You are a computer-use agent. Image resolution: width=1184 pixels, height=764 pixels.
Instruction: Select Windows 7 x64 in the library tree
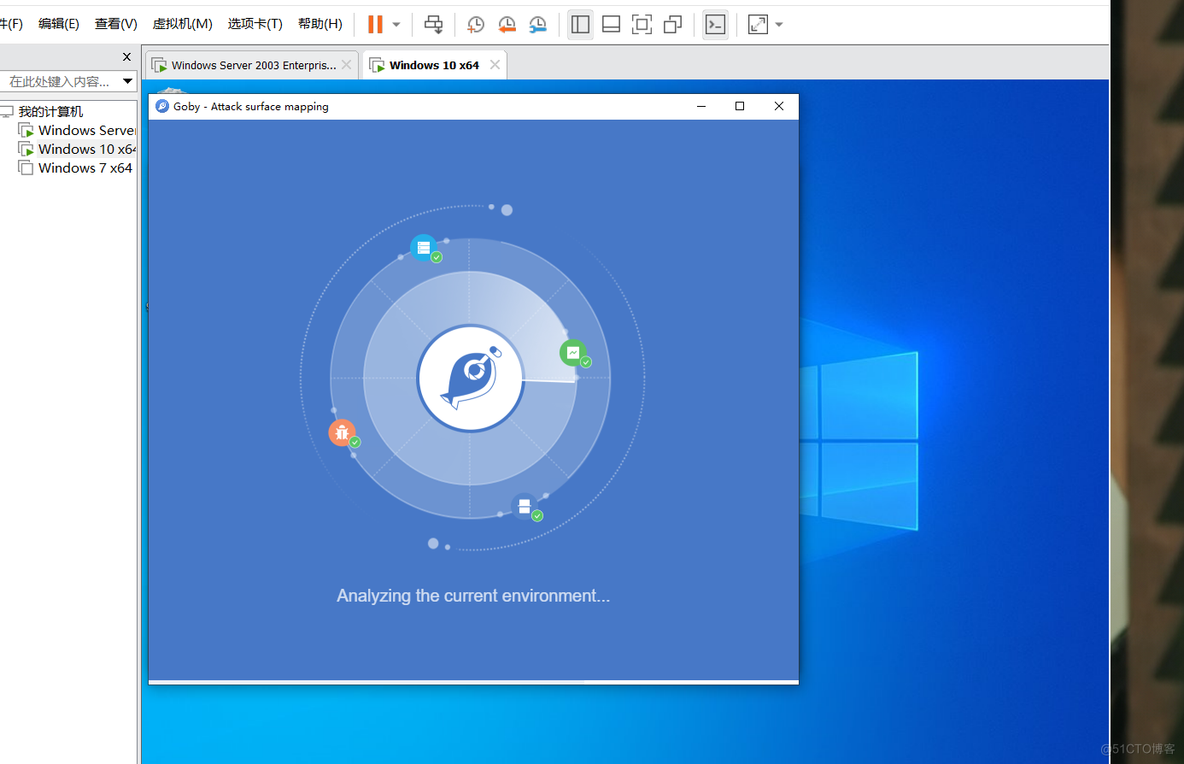76,168
